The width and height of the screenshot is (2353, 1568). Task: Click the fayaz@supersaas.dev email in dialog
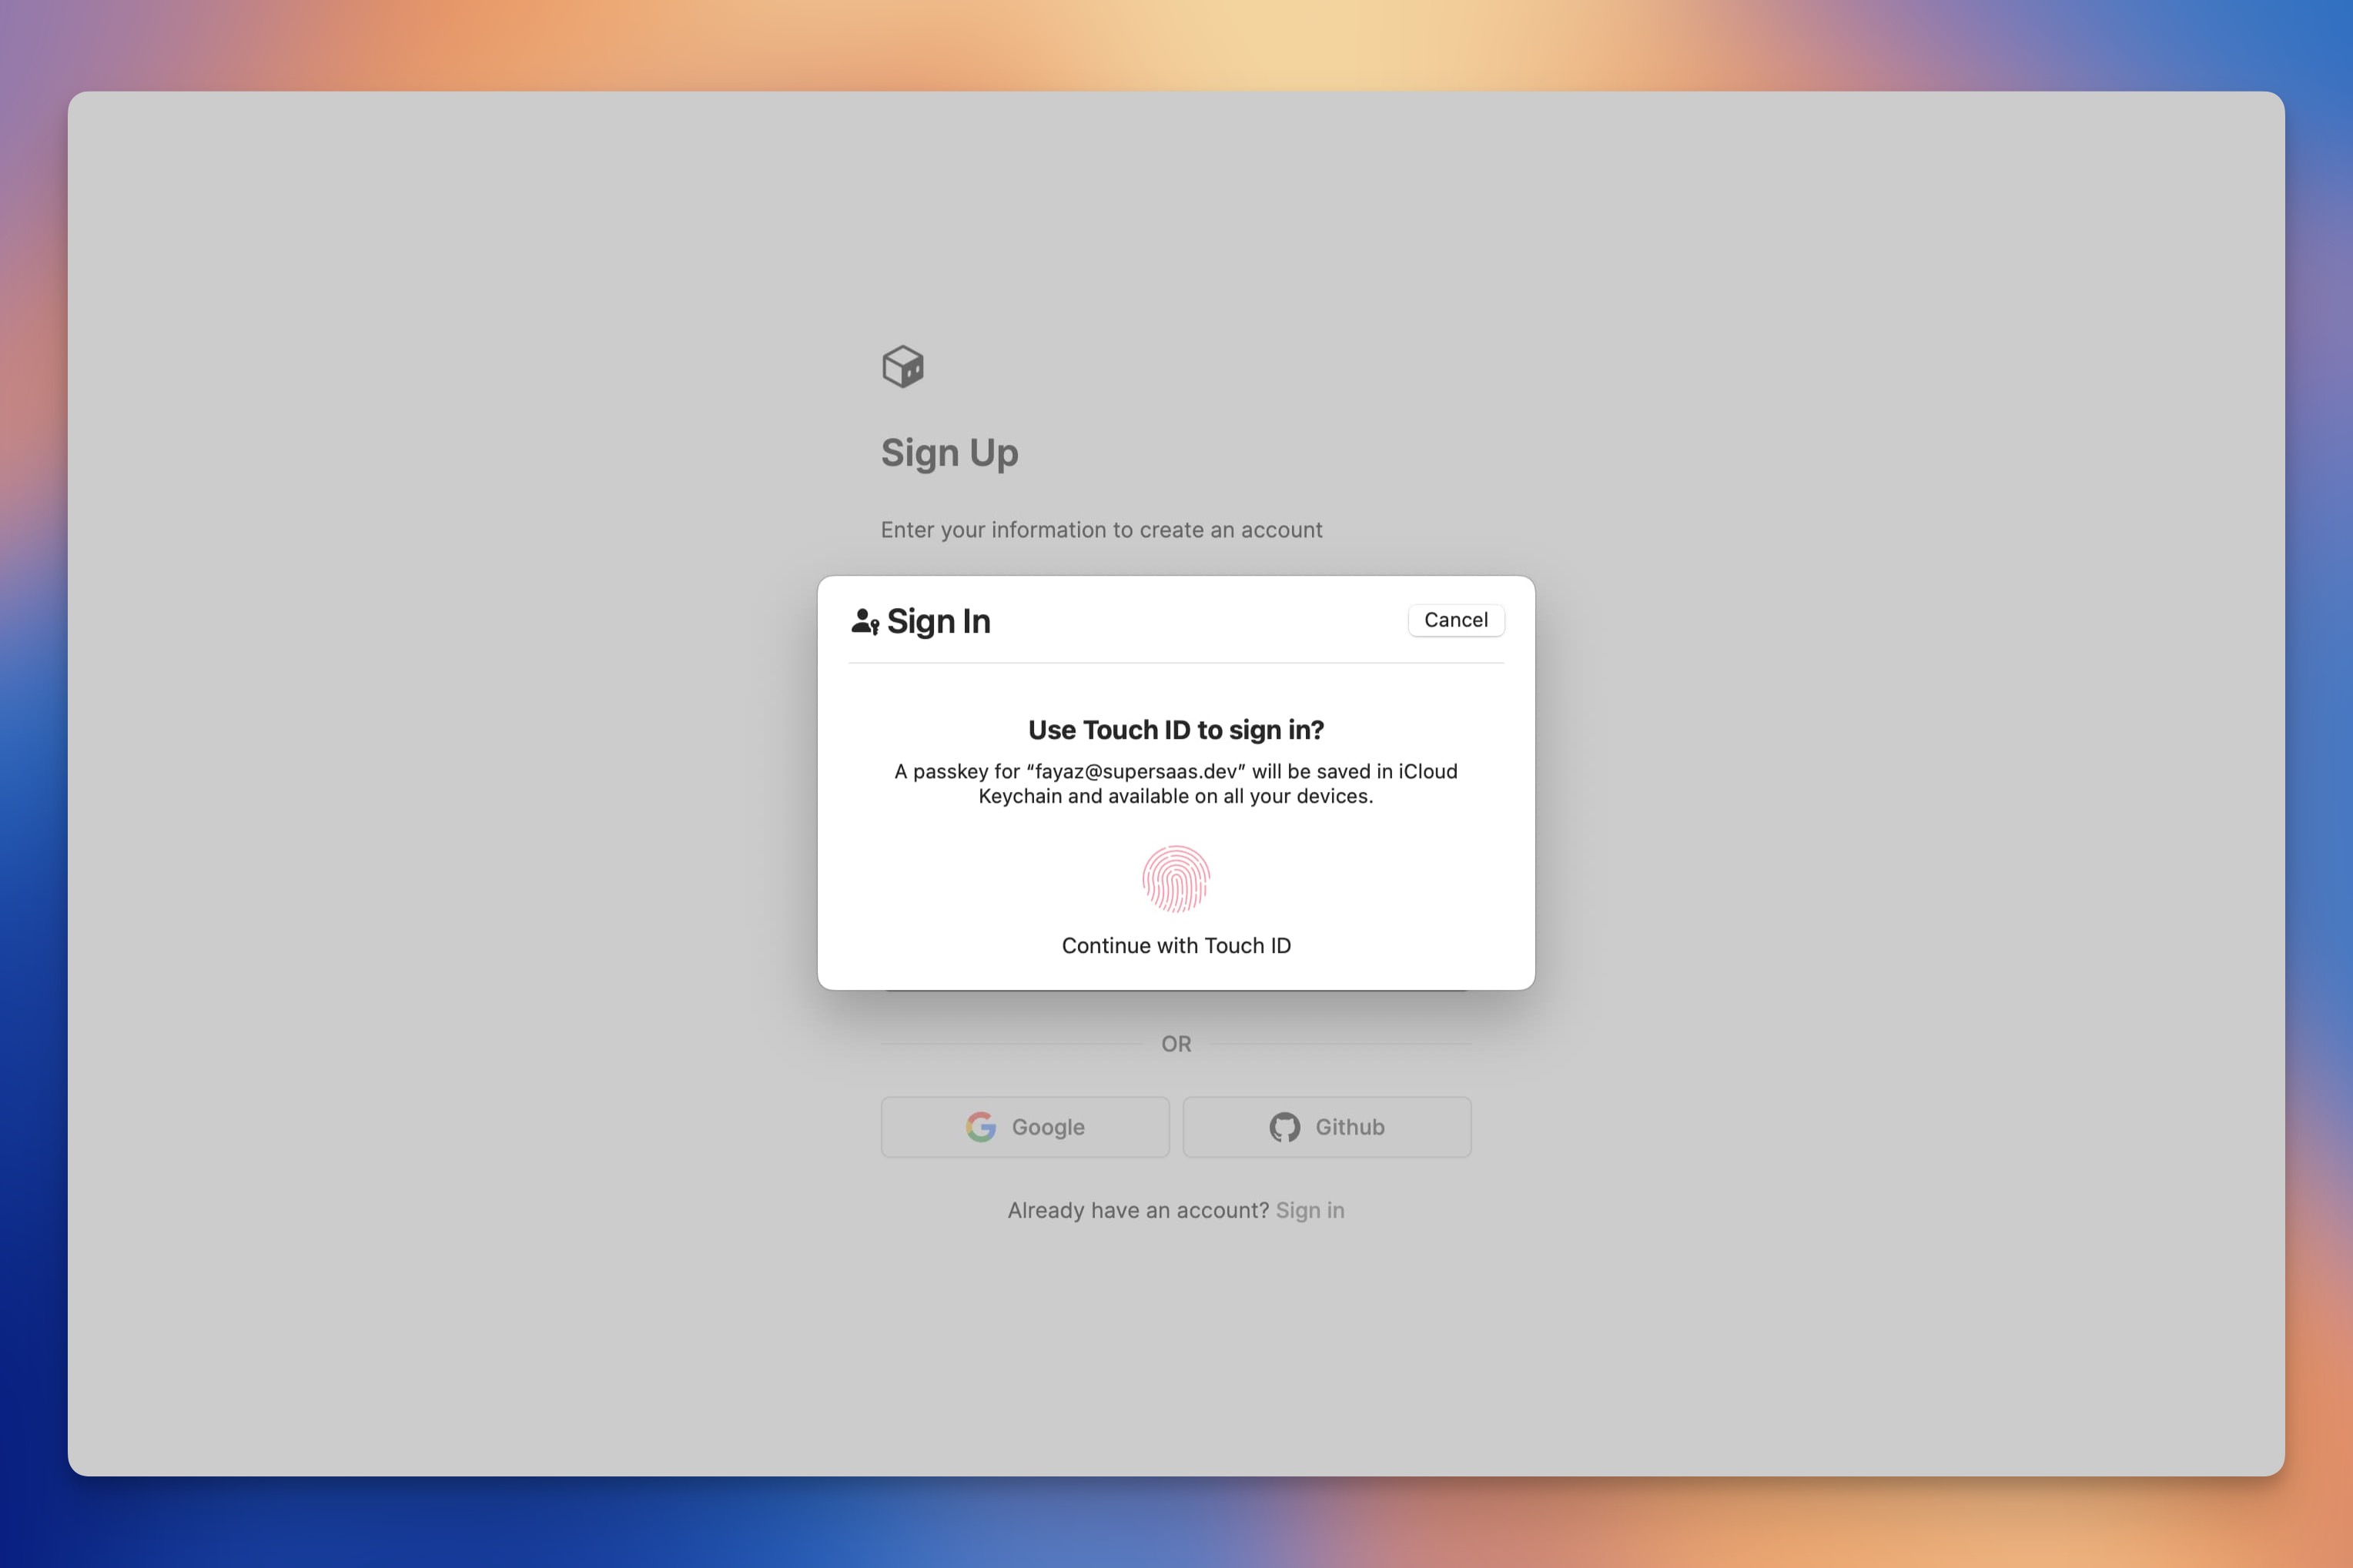(x=1135, y=771)
